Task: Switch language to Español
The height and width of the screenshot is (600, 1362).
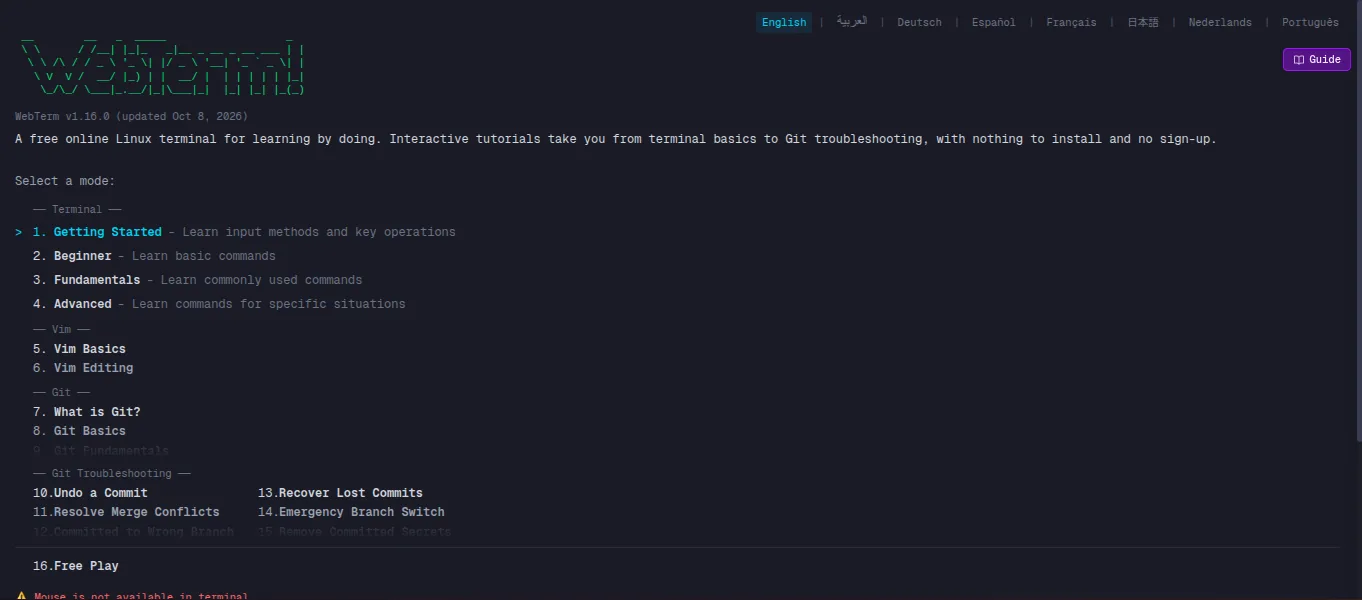Action: tap(993, 22)
